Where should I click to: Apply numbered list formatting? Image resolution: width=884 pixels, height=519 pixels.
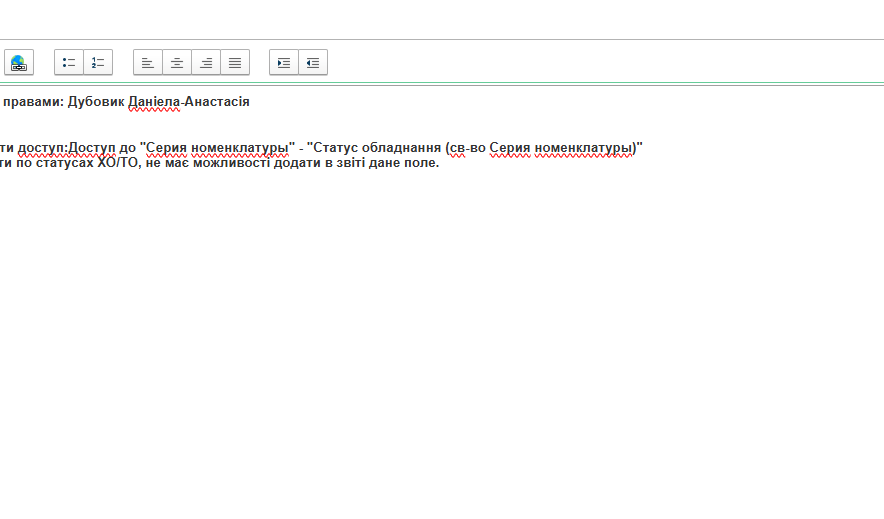pyautogui.click(x=98, y=63)
